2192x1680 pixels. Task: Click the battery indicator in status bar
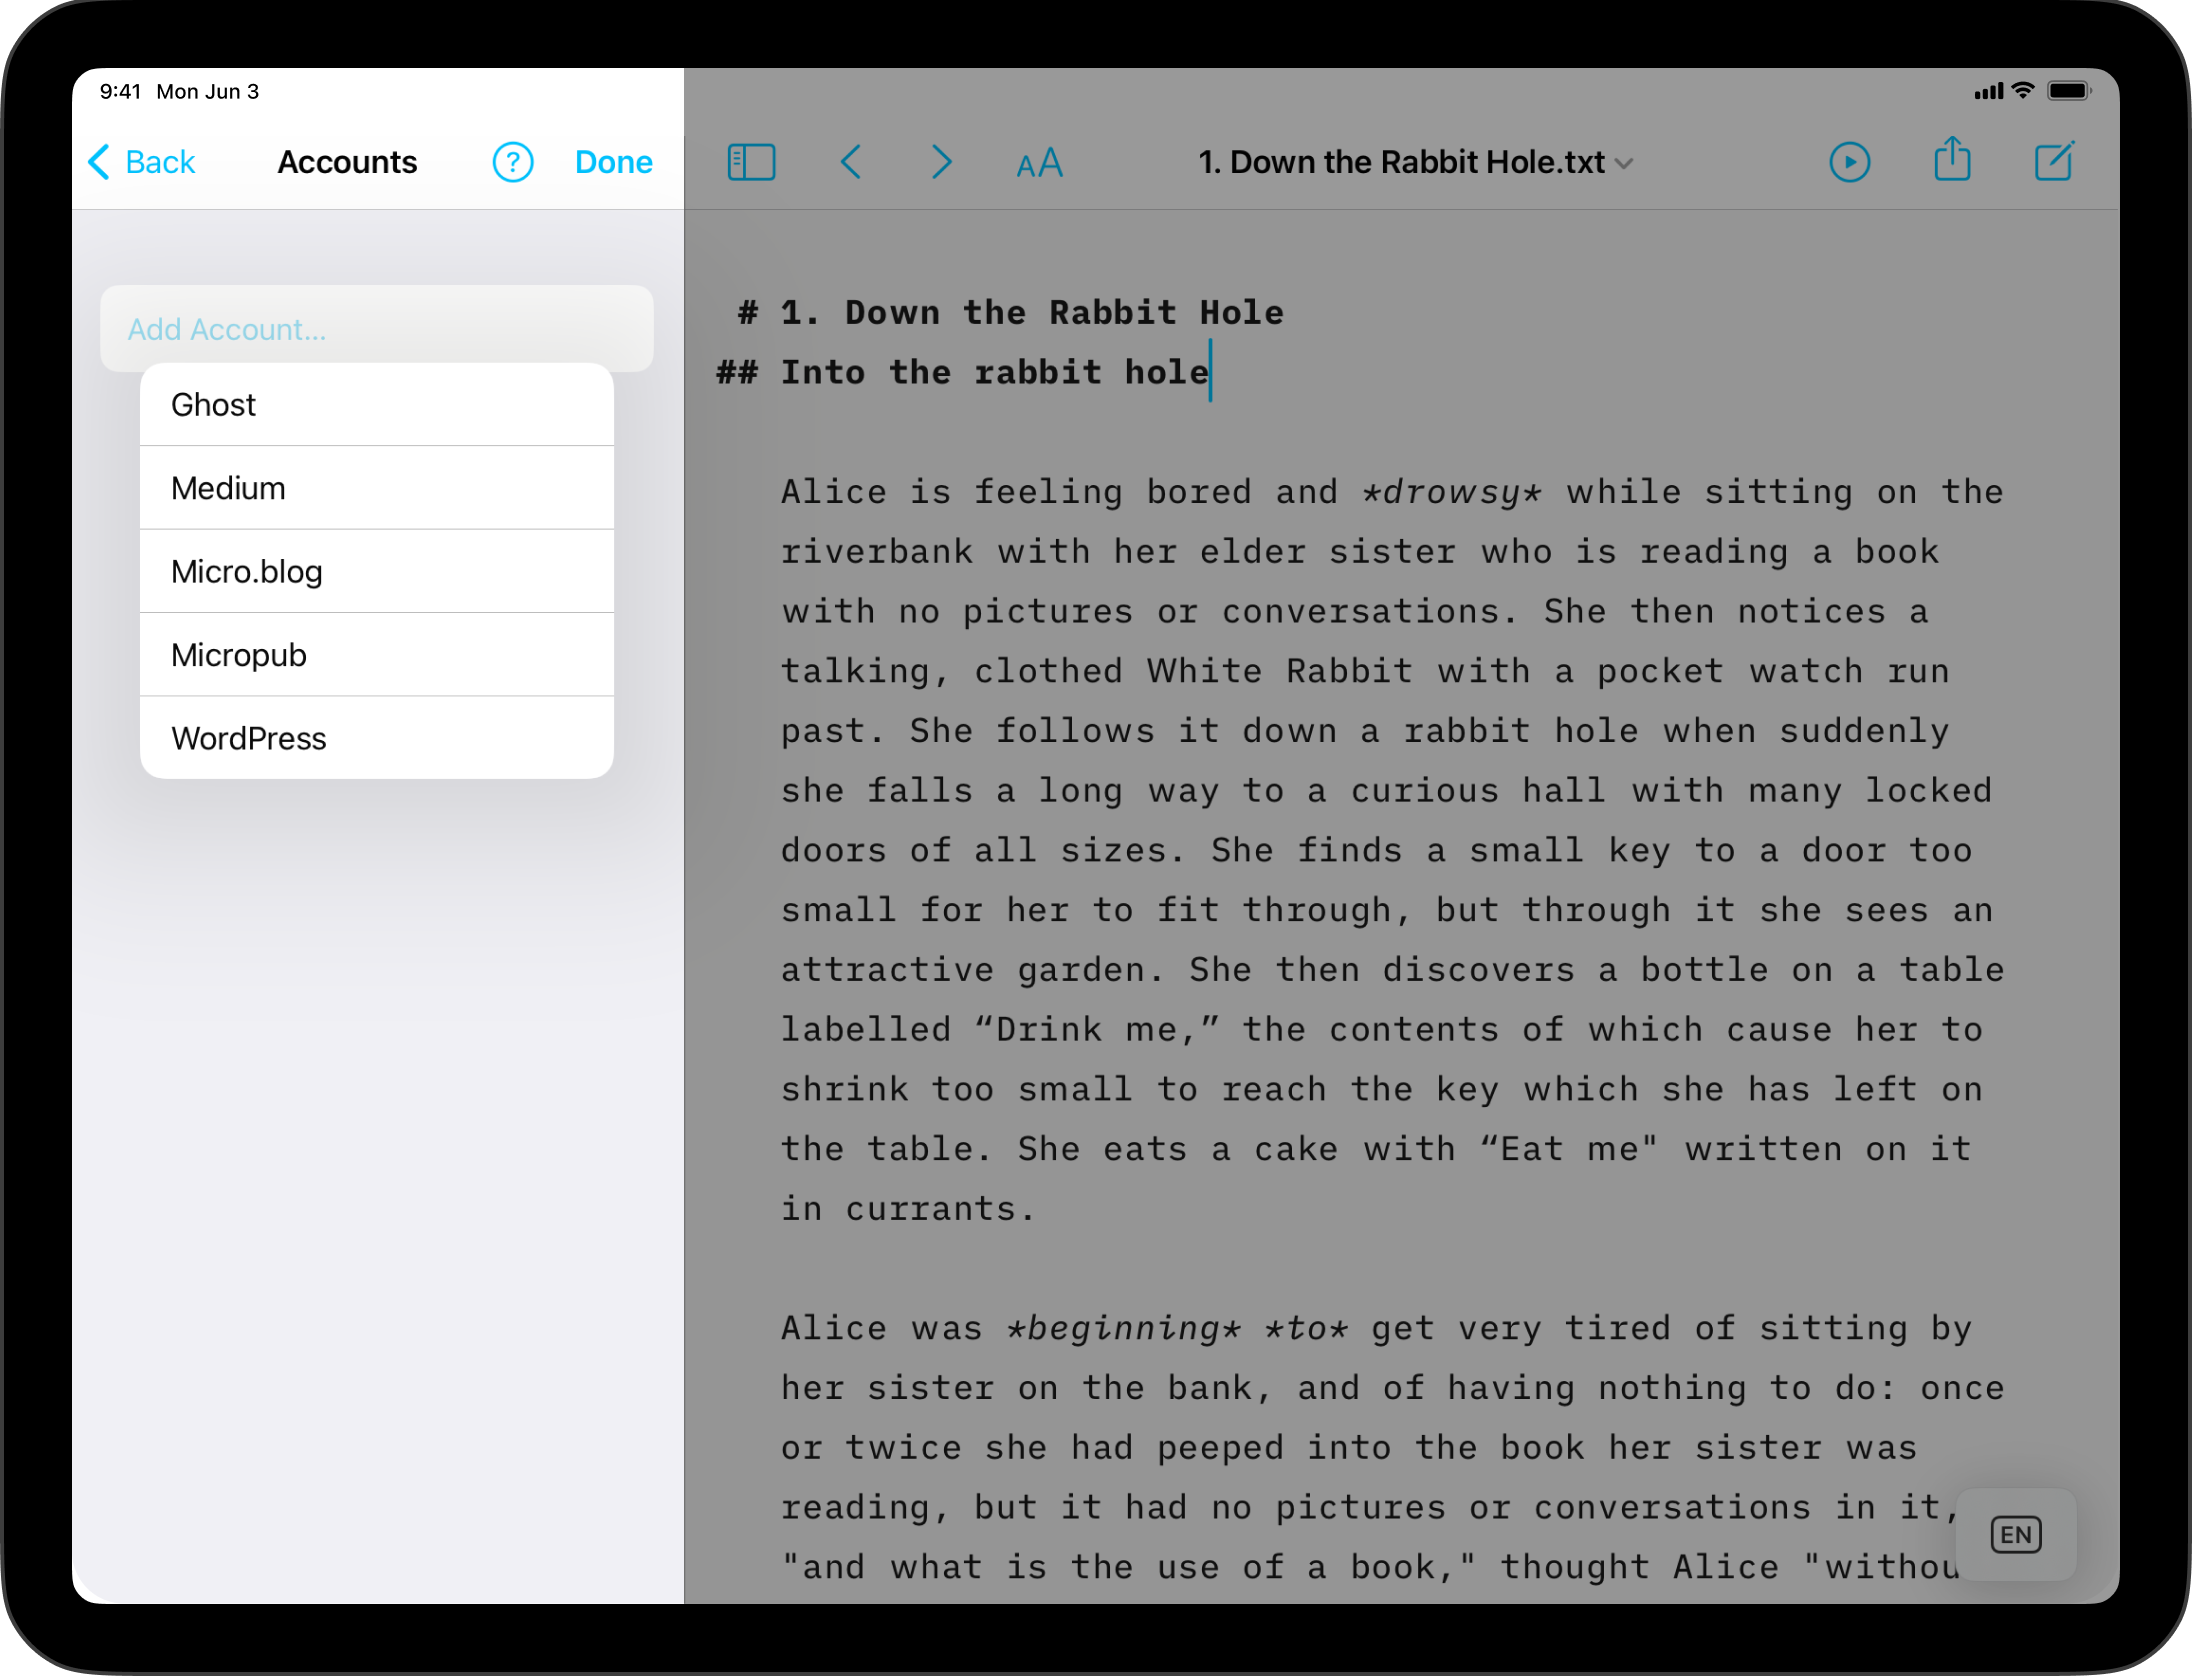pyautogui.click(x=2068, y=91)
